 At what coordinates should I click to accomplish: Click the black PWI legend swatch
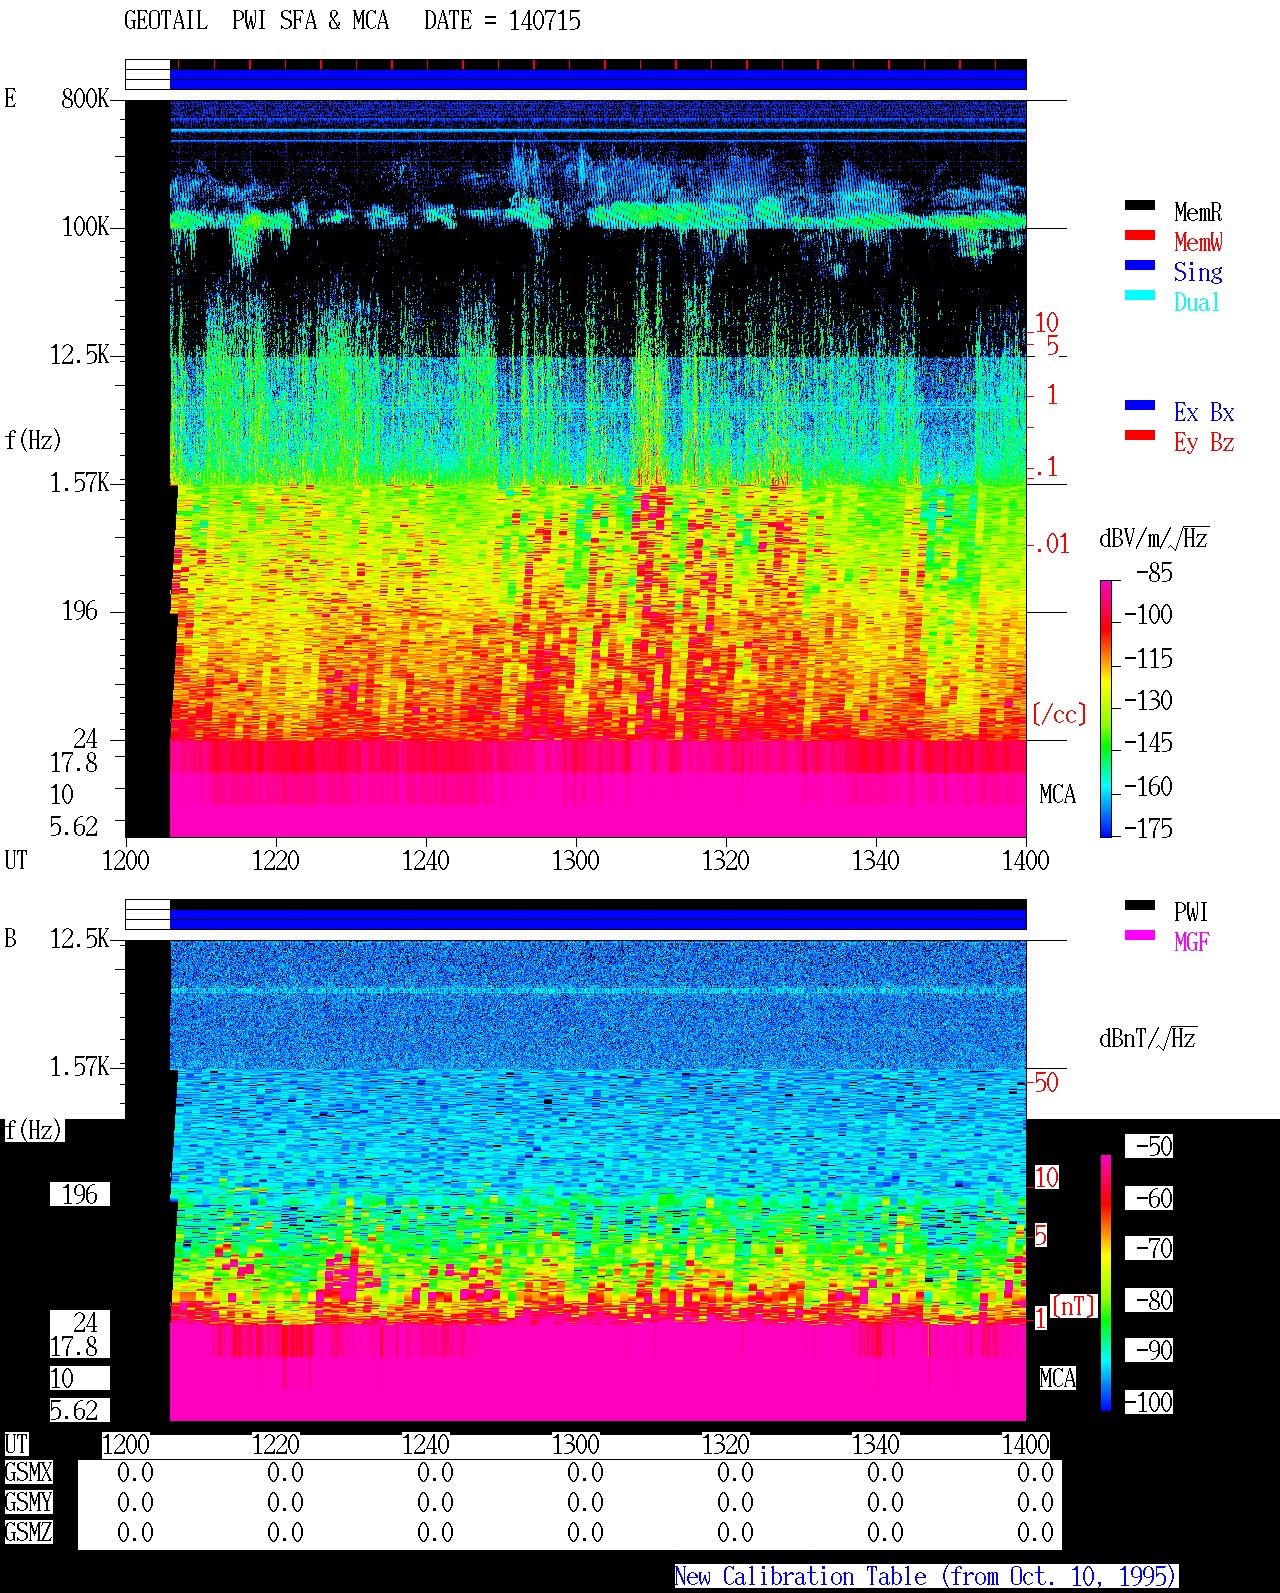[x=1140, y=906]
